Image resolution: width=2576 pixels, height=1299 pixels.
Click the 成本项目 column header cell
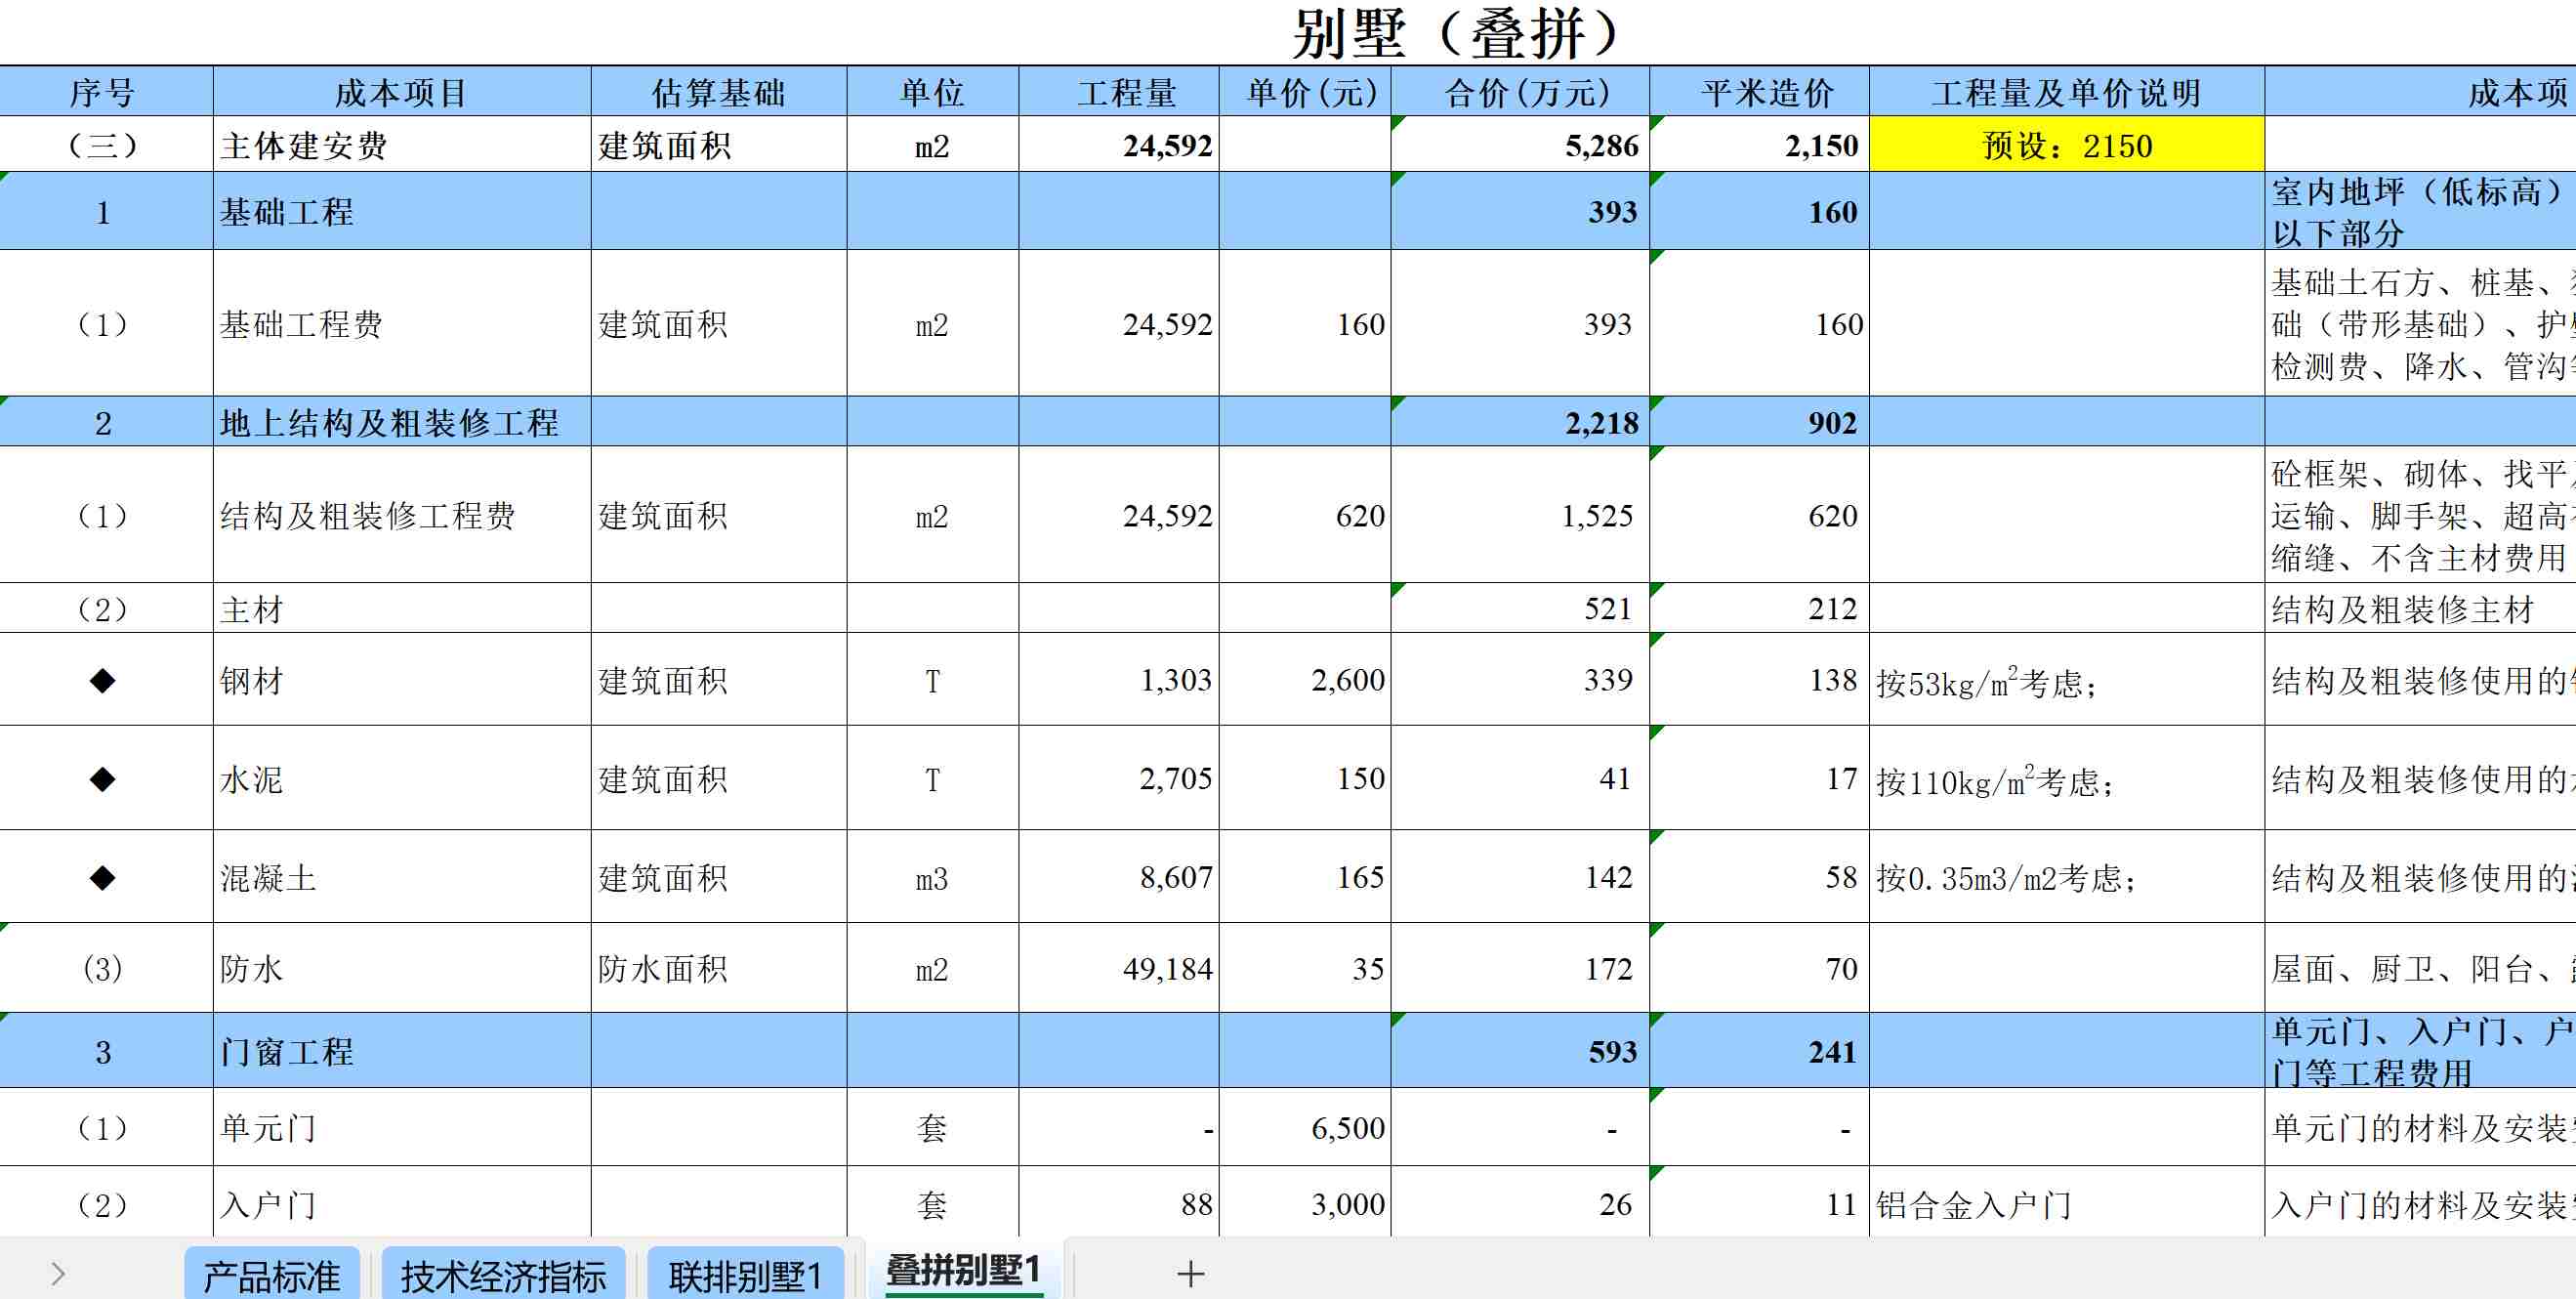point(401,93)
